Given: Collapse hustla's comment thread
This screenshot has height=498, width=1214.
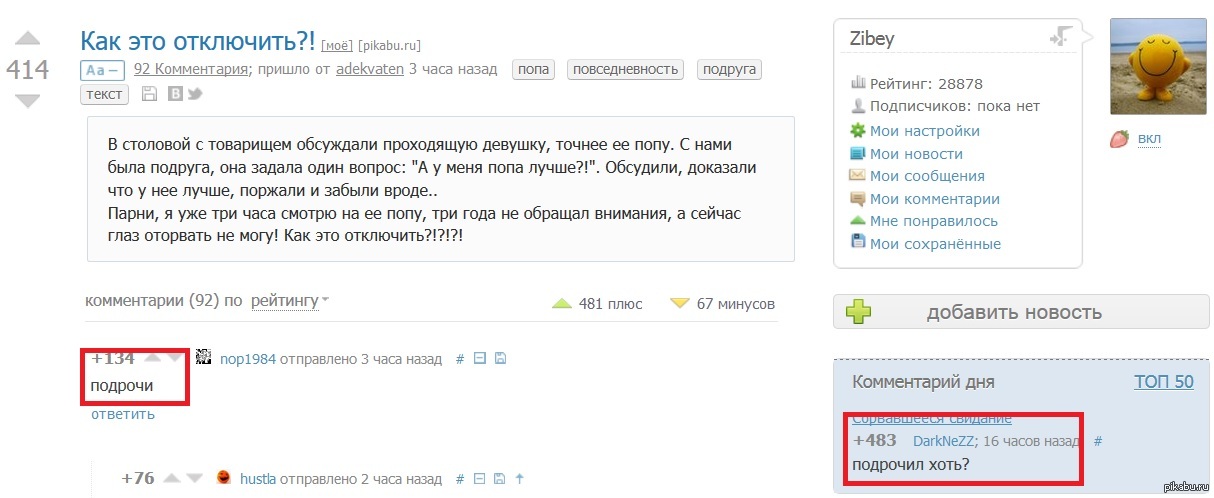Looking at the screenshot, I should click(x=479, y=479).
